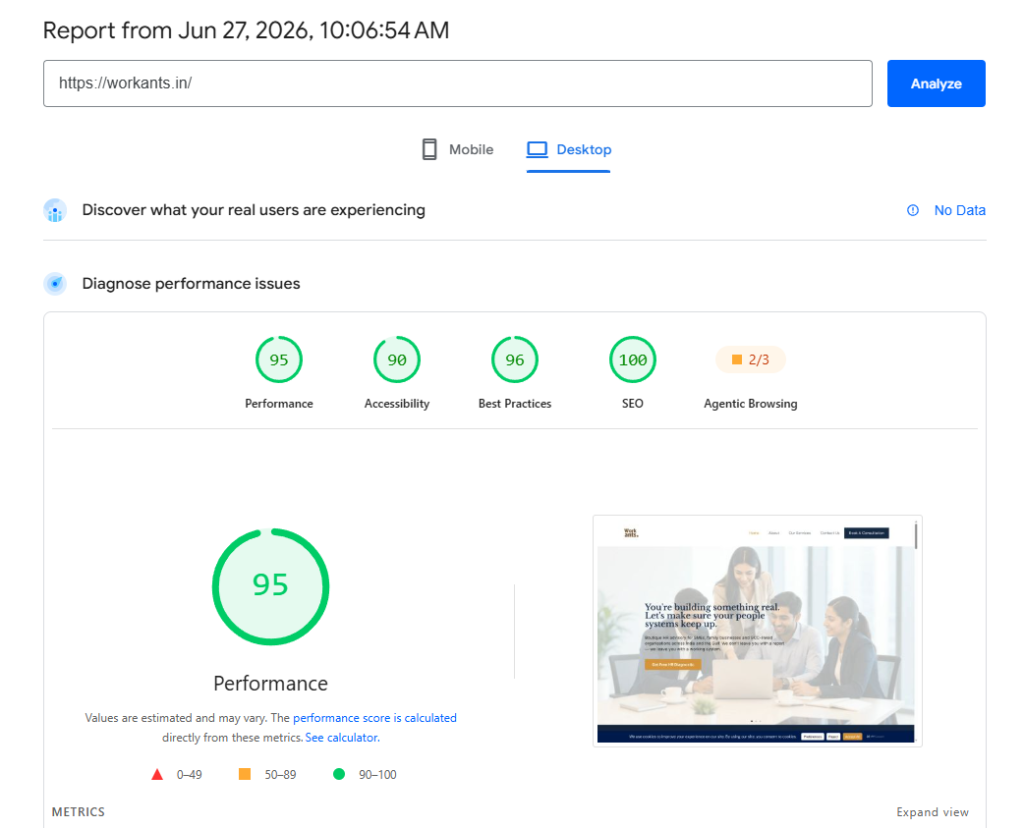Click the Performance label under small gauge

(279, 404)
